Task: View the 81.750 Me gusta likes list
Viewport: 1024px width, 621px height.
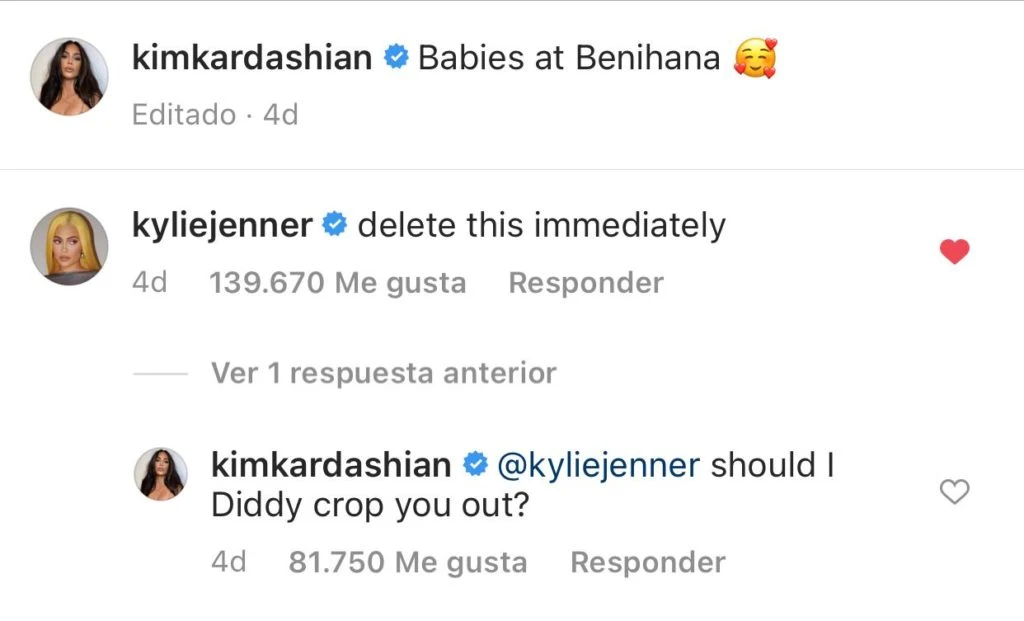Action: (x=407, y=562)
